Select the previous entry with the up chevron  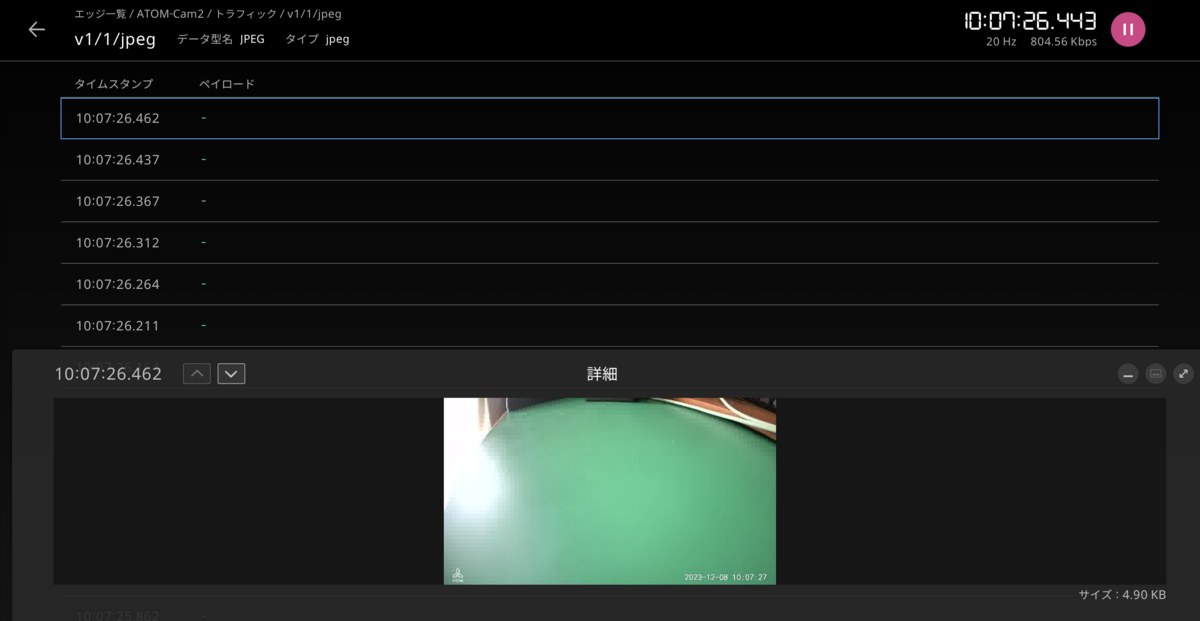tap(197, 374)
